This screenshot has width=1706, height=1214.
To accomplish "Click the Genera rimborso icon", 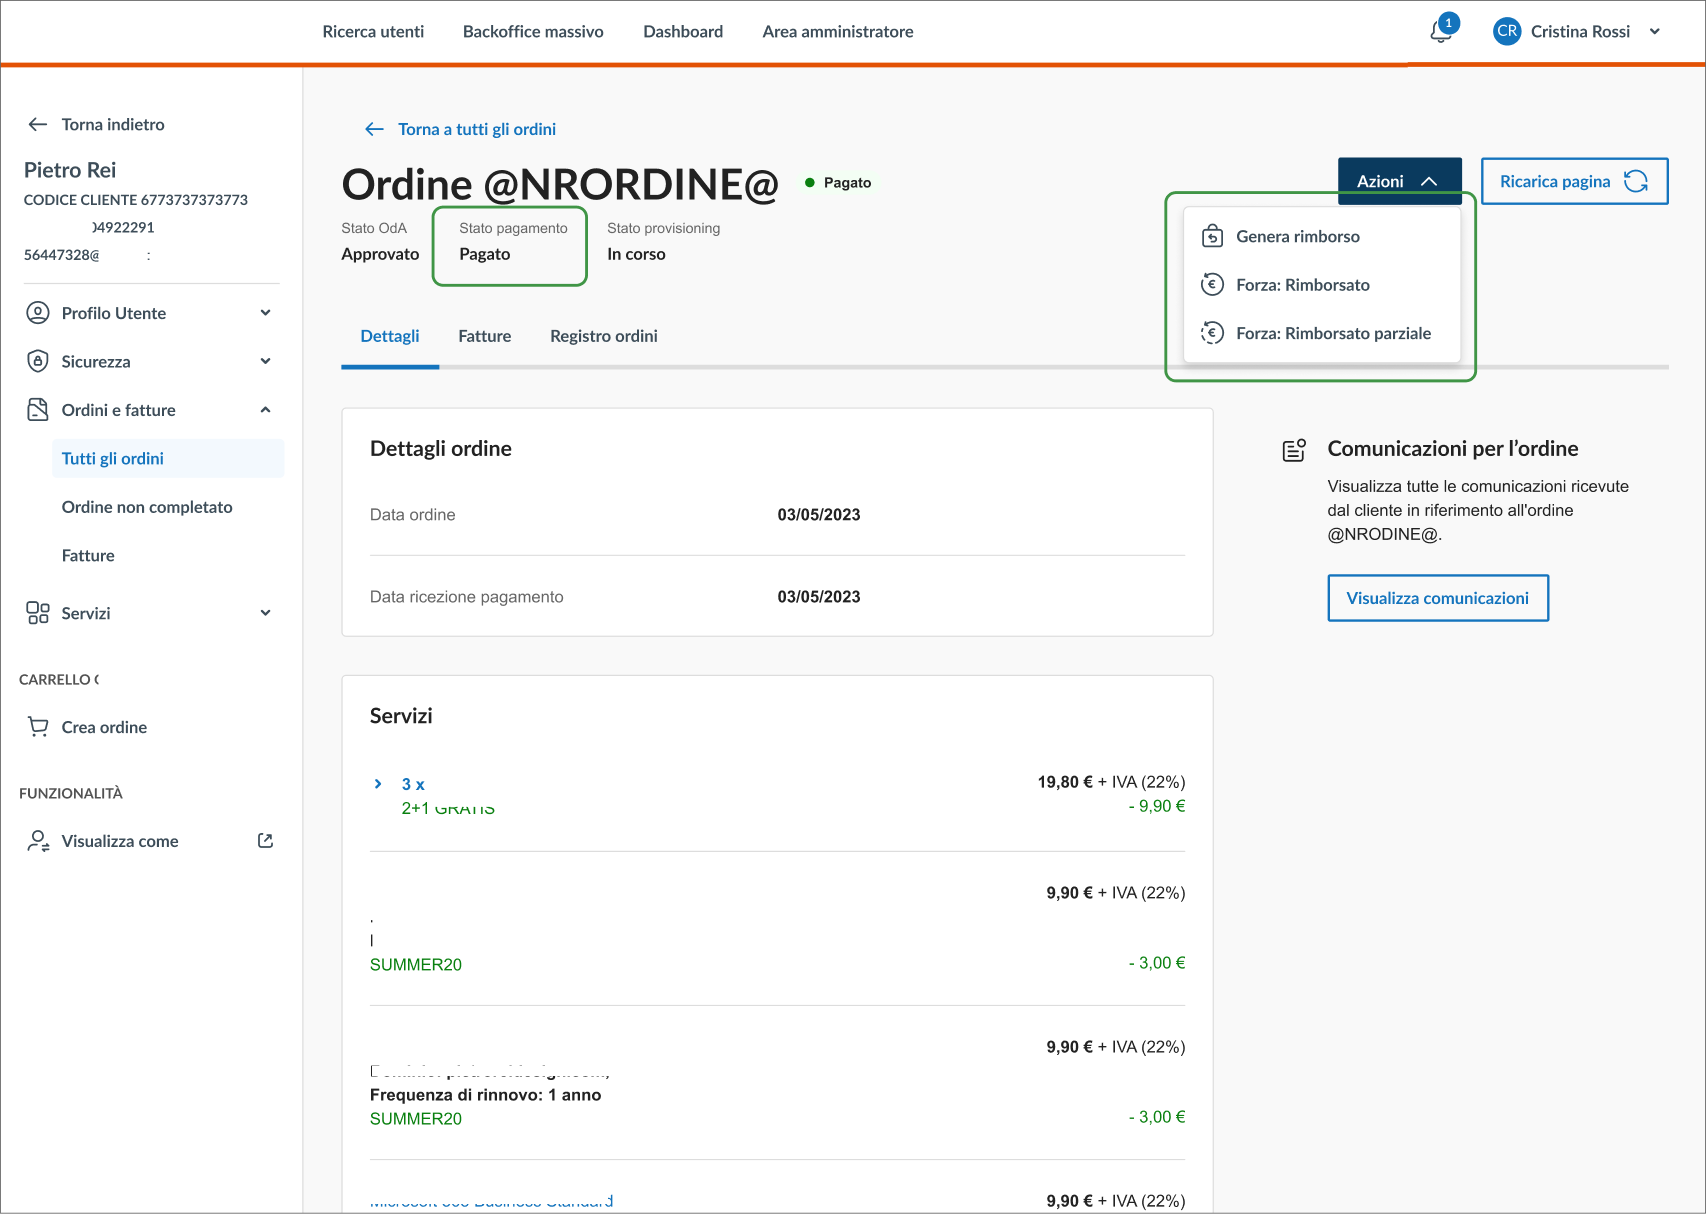I will (1212, 237).
